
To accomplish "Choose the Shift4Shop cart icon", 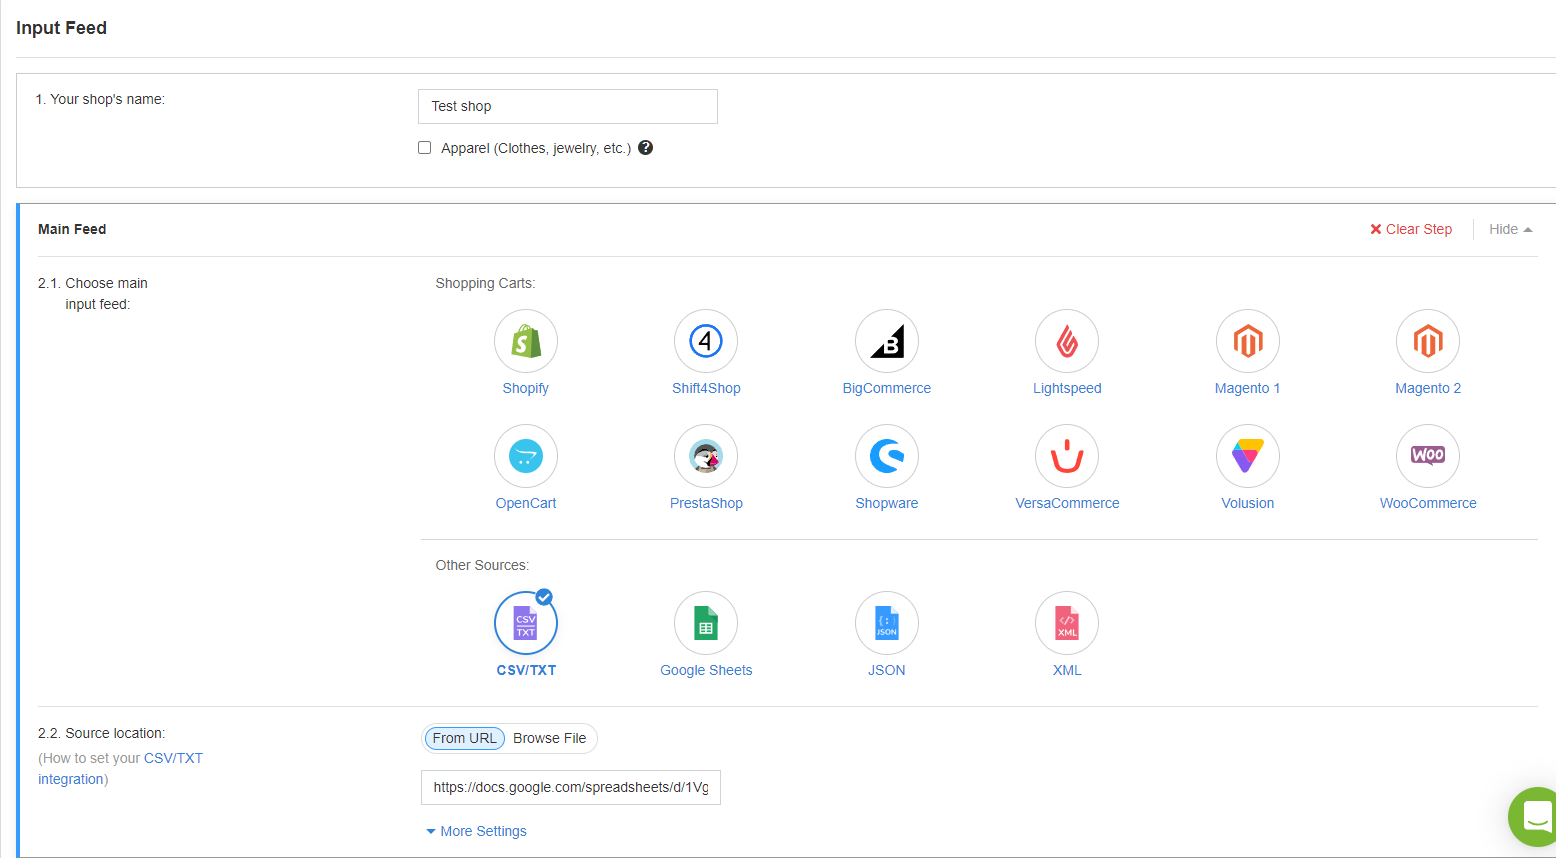I will [706, 341].
